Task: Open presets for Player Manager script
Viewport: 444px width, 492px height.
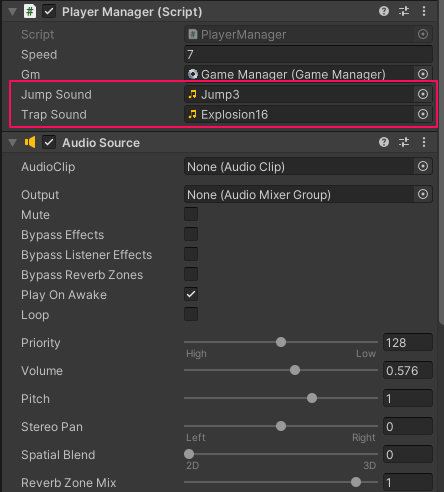Action: pyautogui.click(x=404, y=11)
